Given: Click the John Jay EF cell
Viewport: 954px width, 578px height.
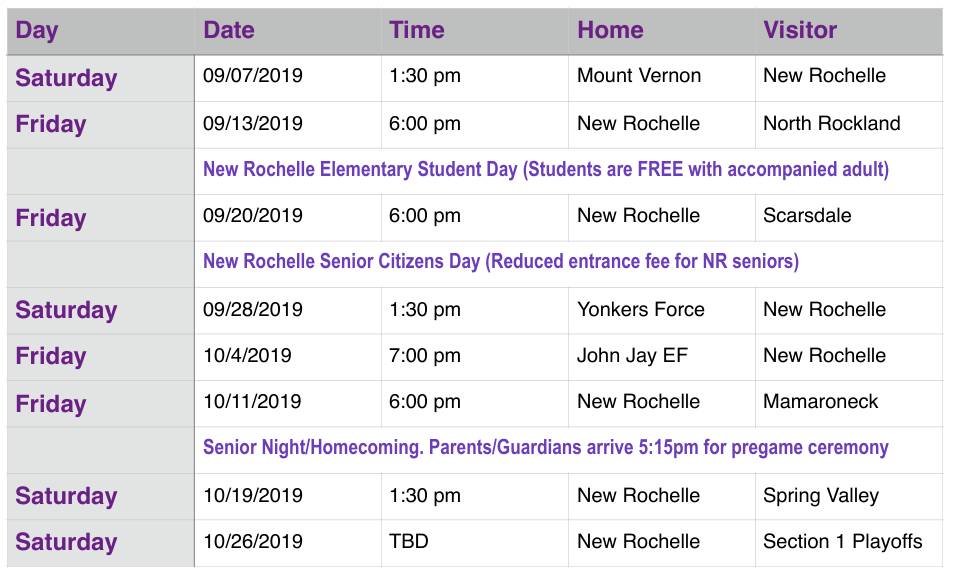Looking at the screenshot, I should [661, 357].
